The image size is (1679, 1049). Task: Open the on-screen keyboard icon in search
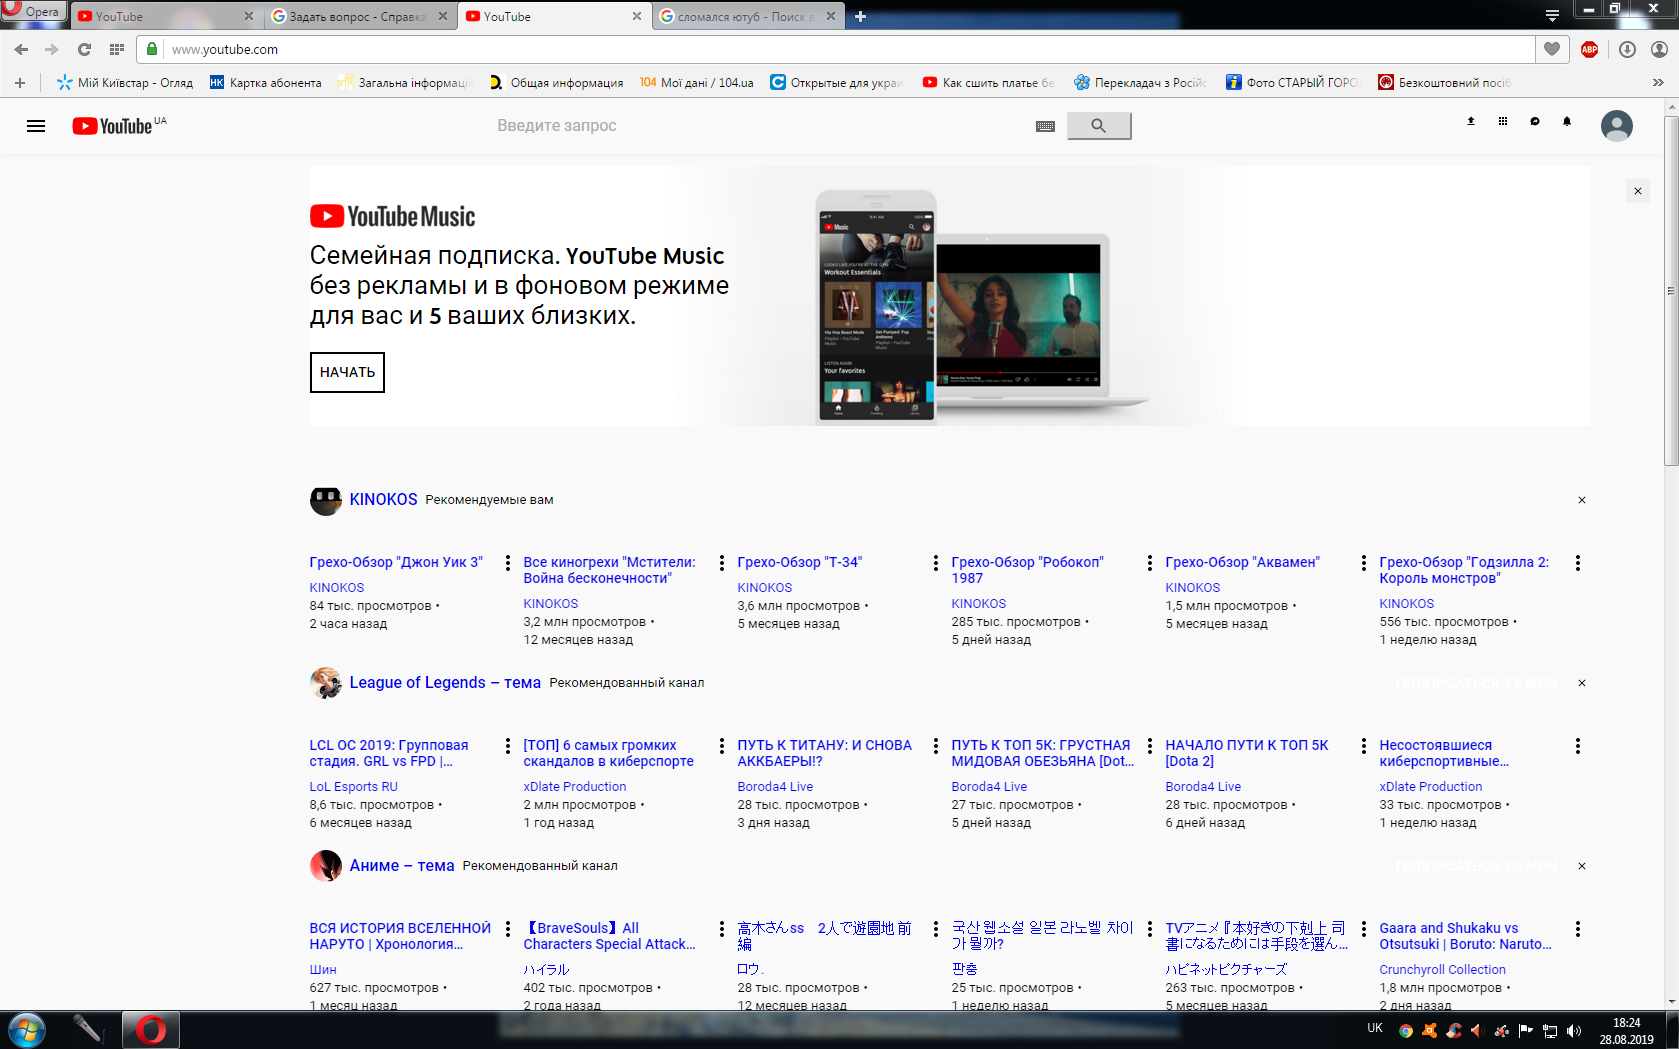tap(1045, 126)
